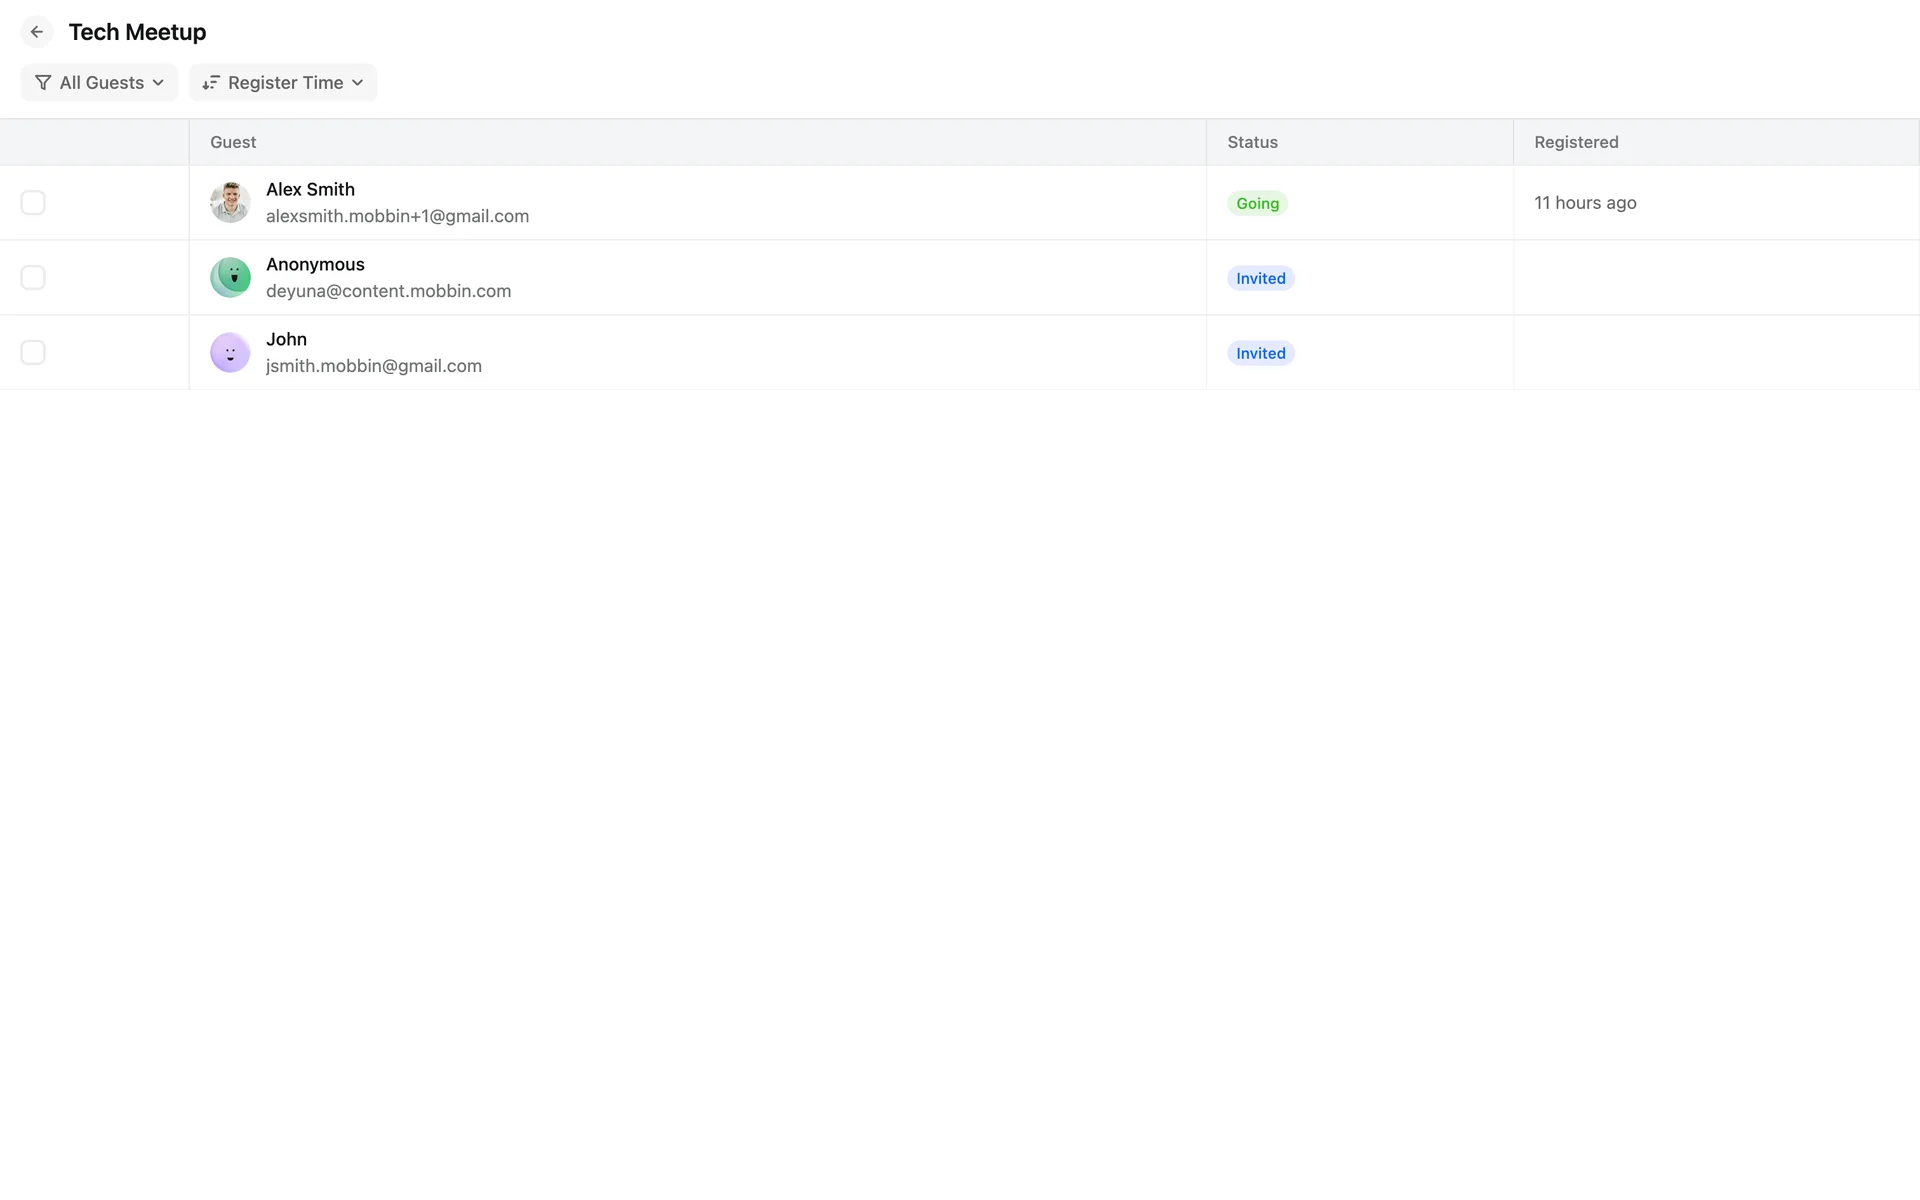
Task: Click the sort order icon
Action: pyautogui.click(x=210, y=83)
